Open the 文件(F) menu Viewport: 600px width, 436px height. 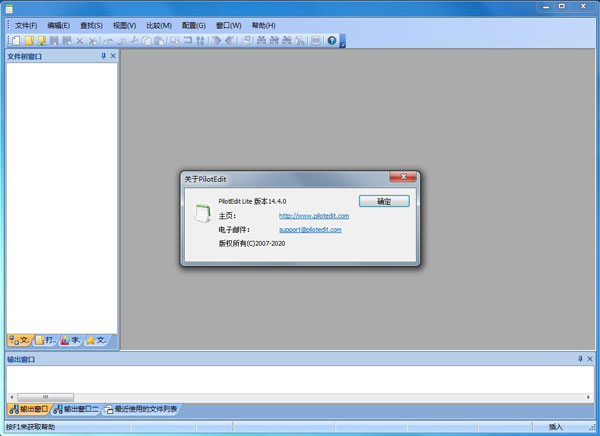[x=26, y=25]
